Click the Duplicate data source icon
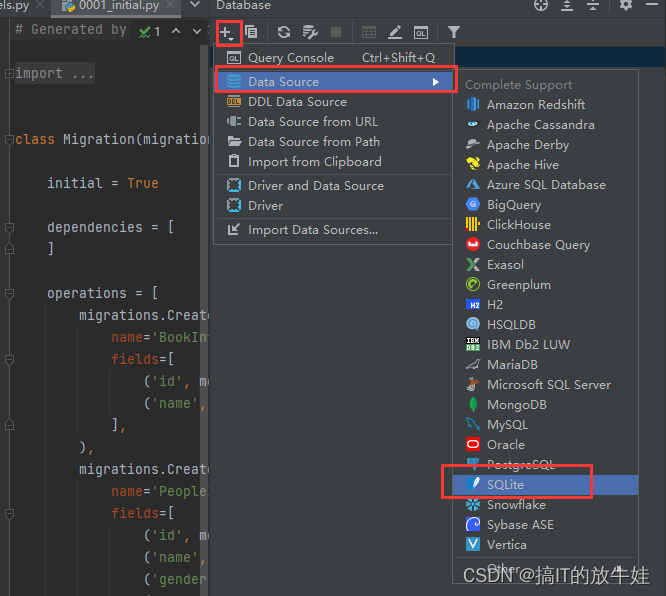The image size is (666, 596). click(251, 32)
